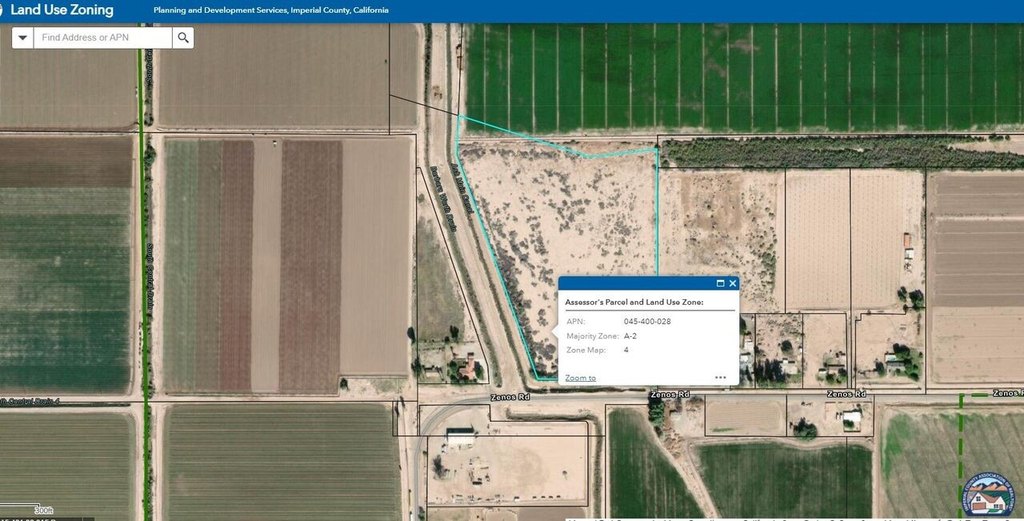The height and width of the screenshot is (521, 1024).
Task: Click the red-roofed farmhouse near the canal
Action: pyautogui.click(x=467, y=368)
